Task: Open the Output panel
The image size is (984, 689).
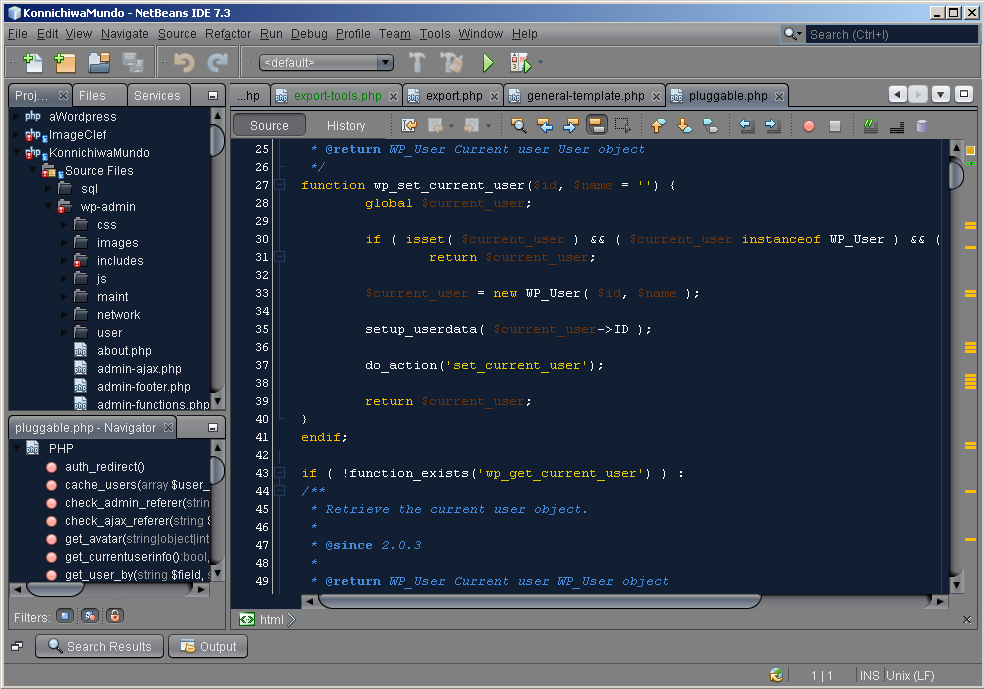Action: [208, 646]
